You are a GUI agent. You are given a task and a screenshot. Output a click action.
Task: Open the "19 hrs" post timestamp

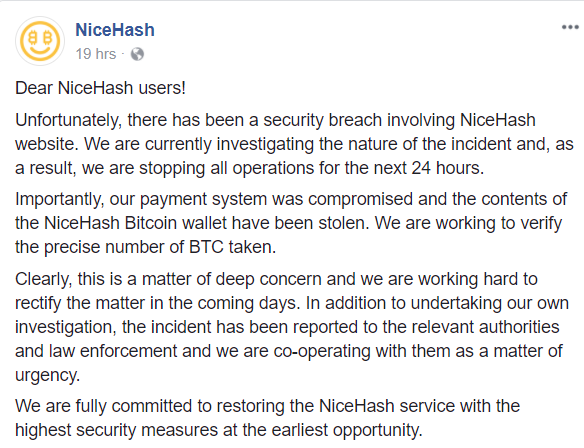96,54
